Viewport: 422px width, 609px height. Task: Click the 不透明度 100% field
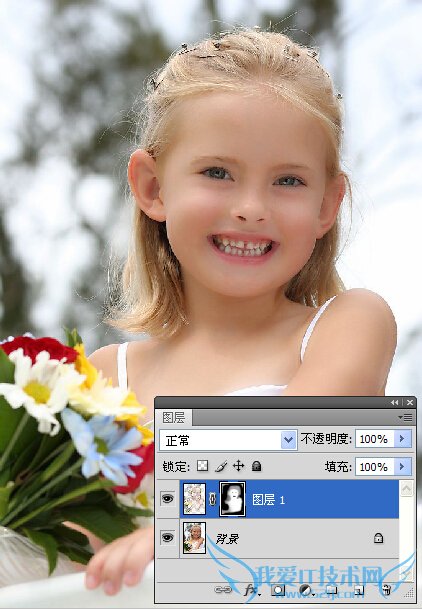pyautogui.click(x=375, y=439)
